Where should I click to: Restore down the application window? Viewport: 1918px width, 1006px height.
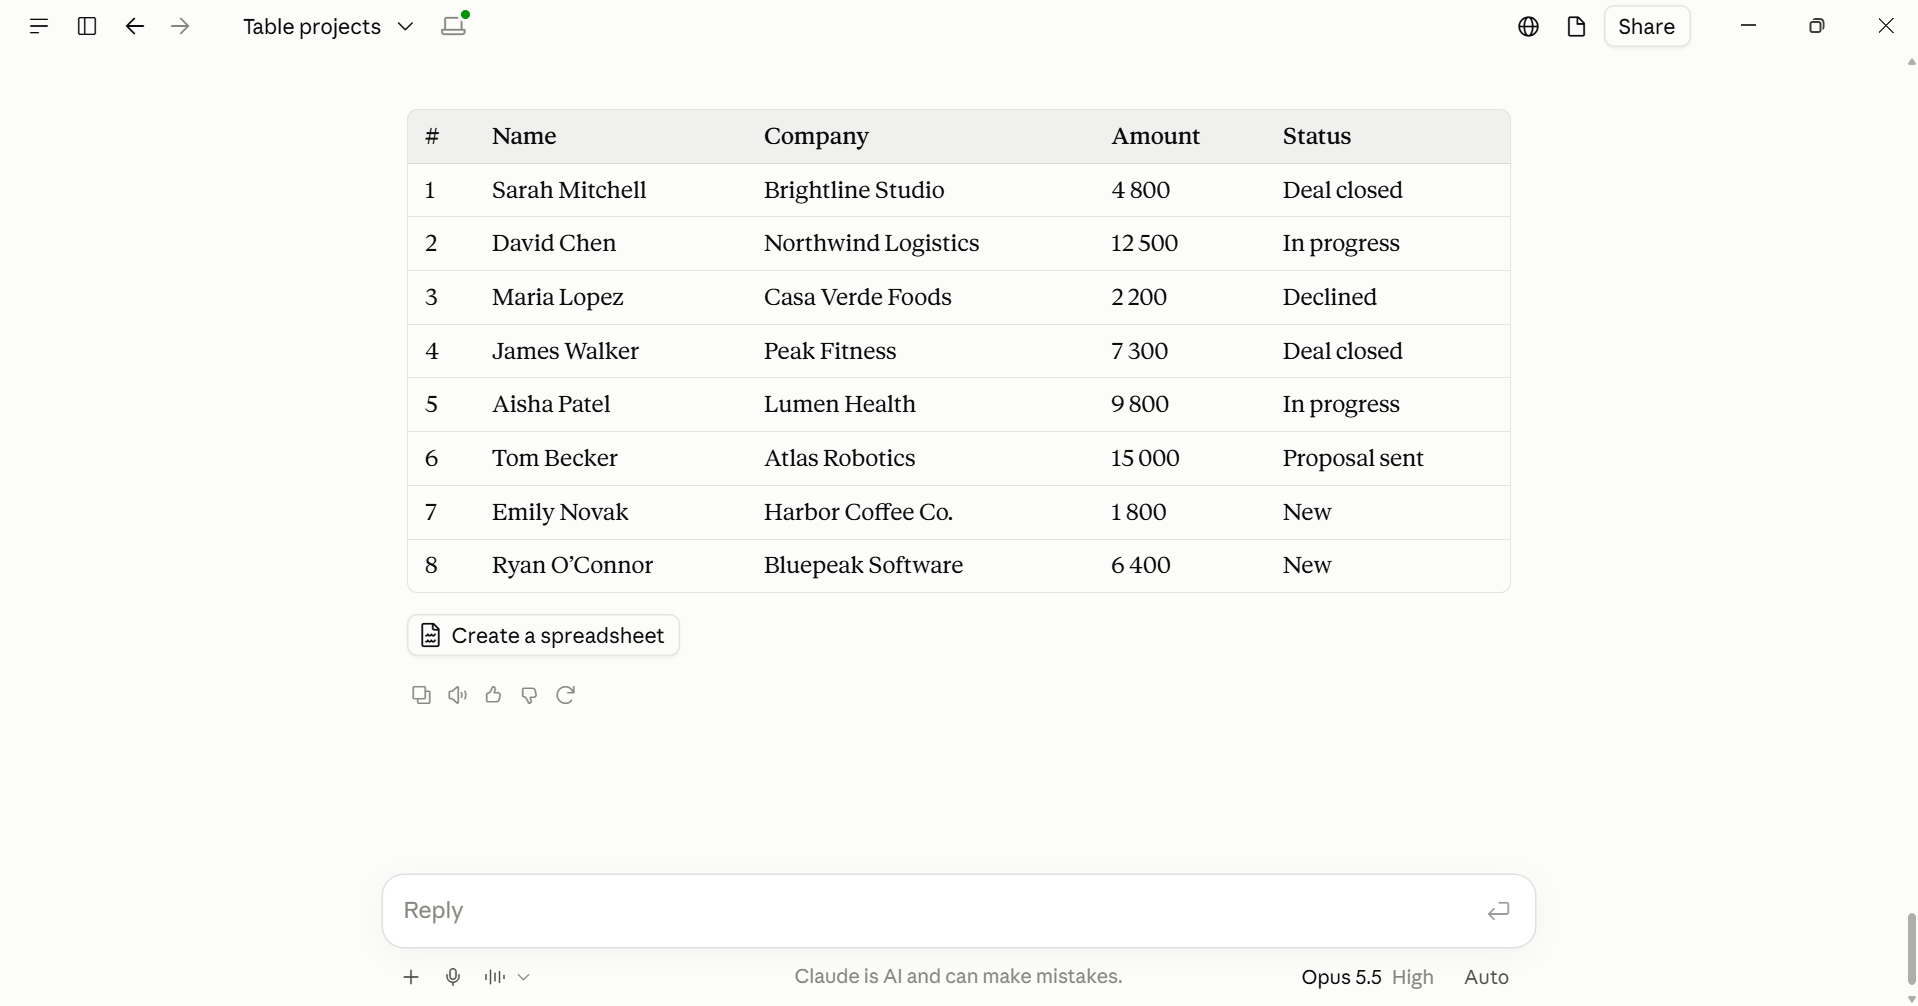tap(1817, 26)
